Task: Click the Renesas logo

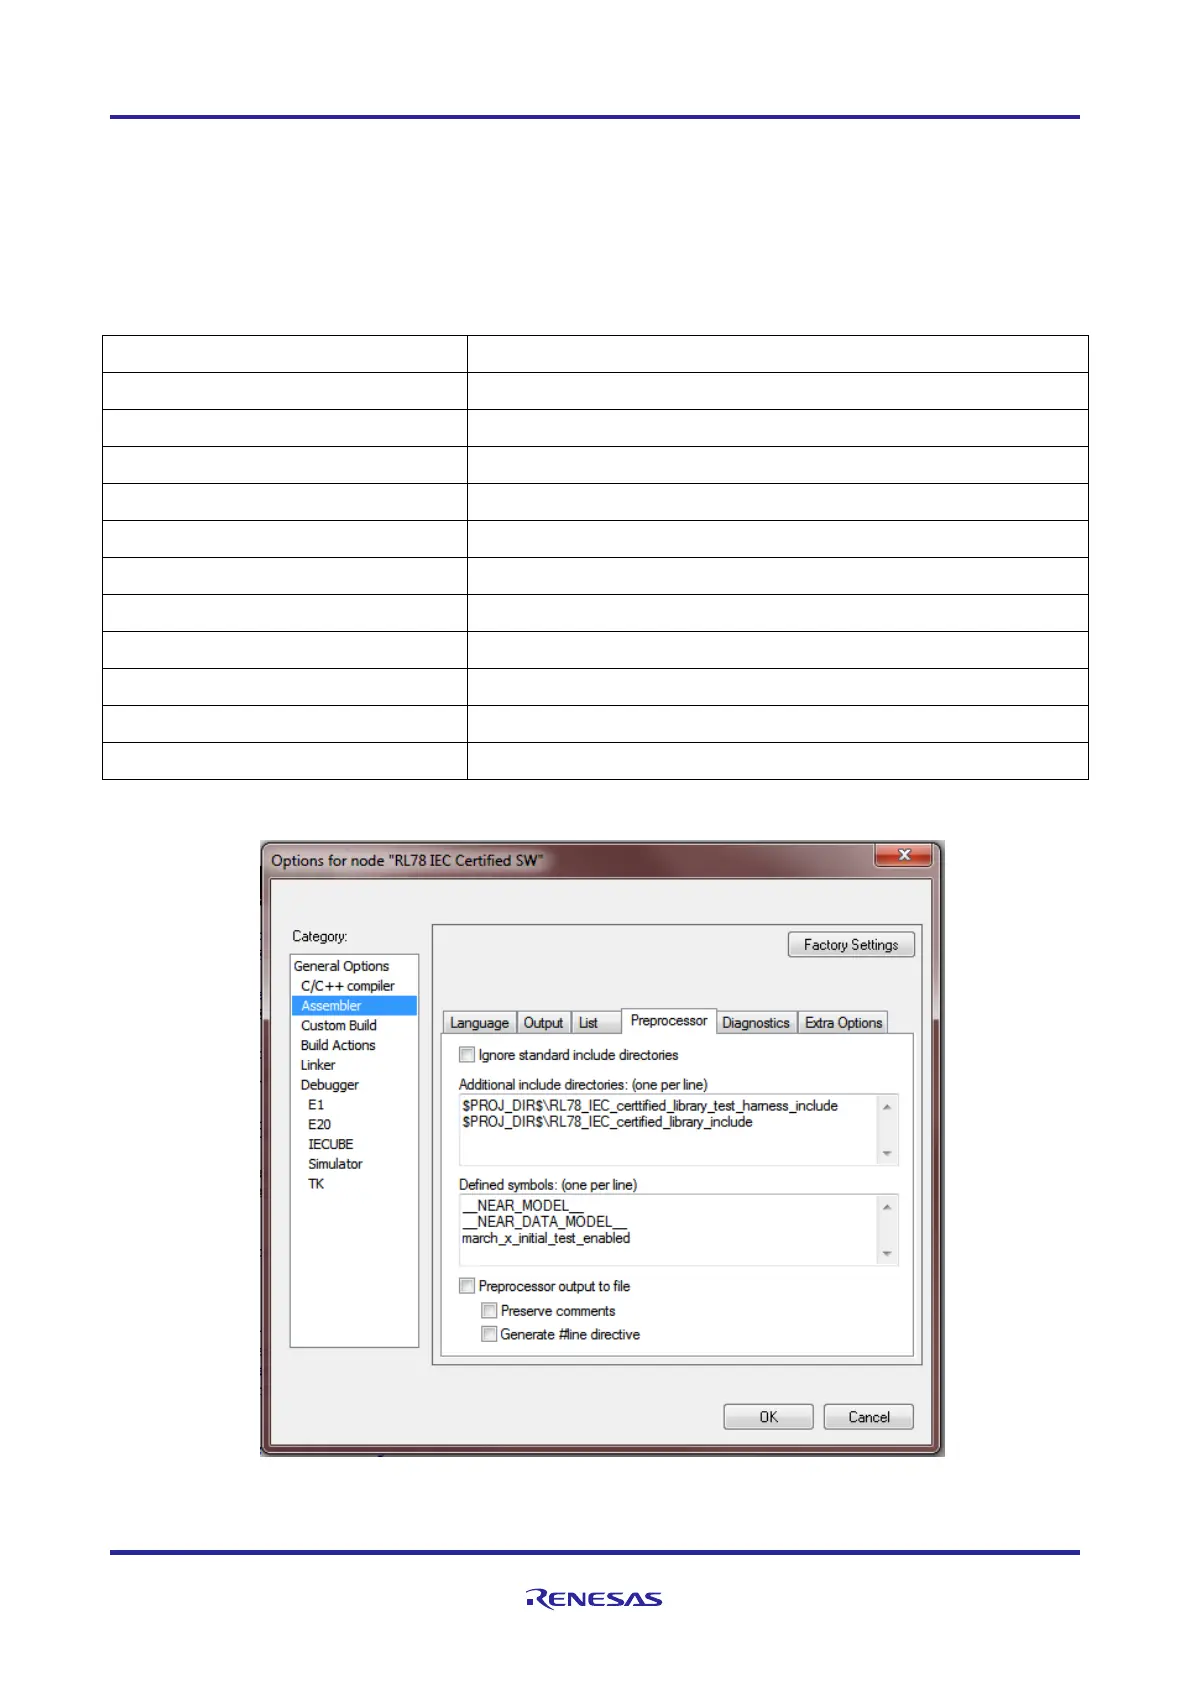Action: [594, 1598]
